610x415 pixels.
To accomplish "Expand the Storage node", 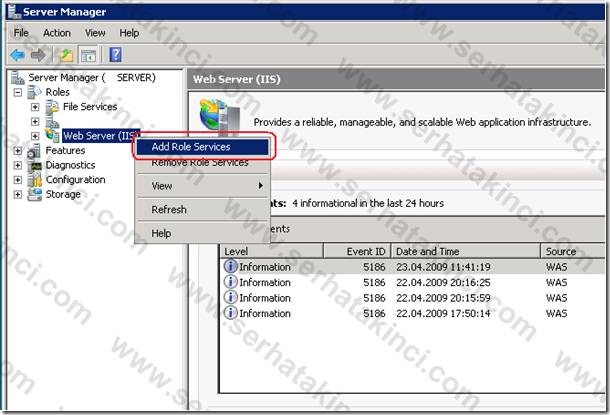I will pos(18,194).
